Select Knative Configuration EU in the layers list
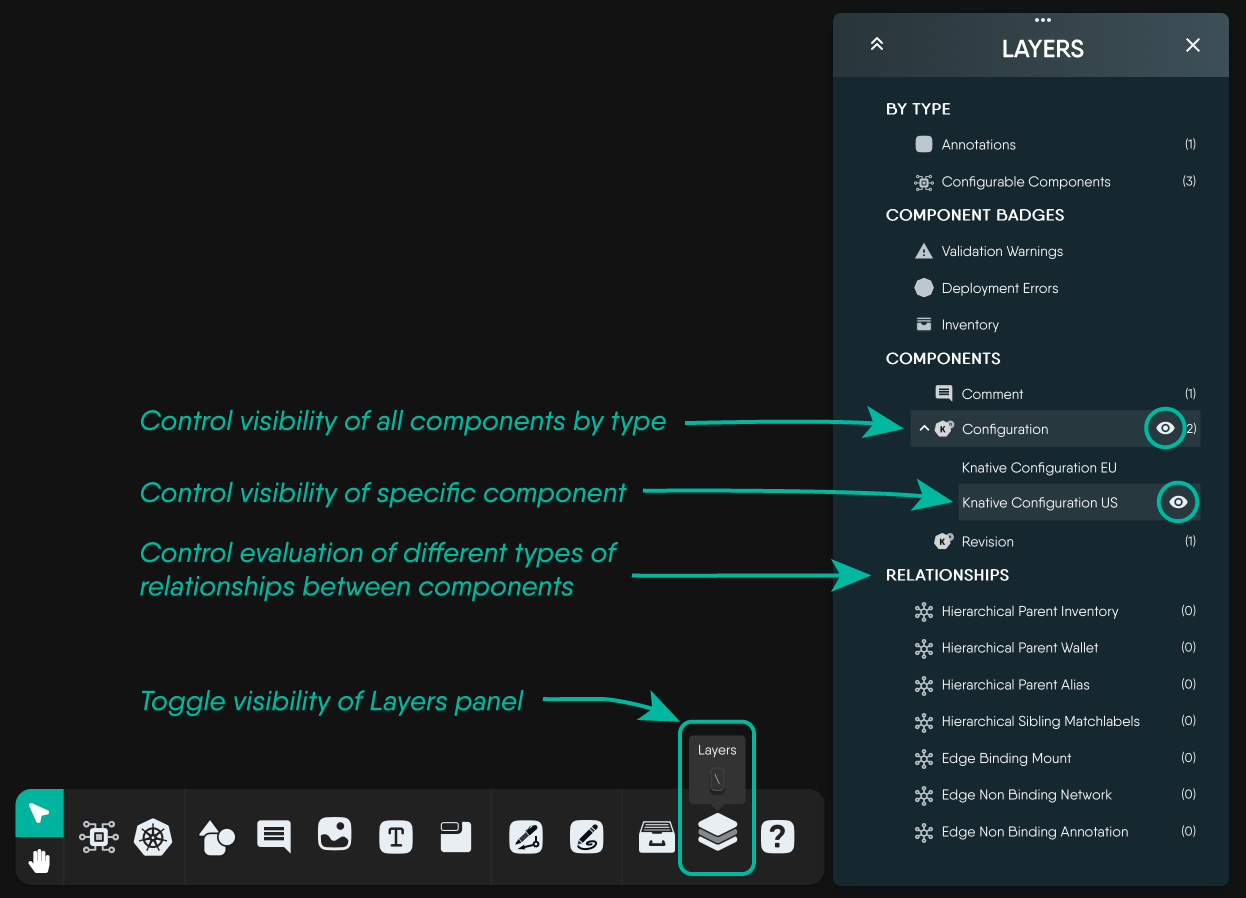1246x898 pixels. click(x=1038, y=467)
